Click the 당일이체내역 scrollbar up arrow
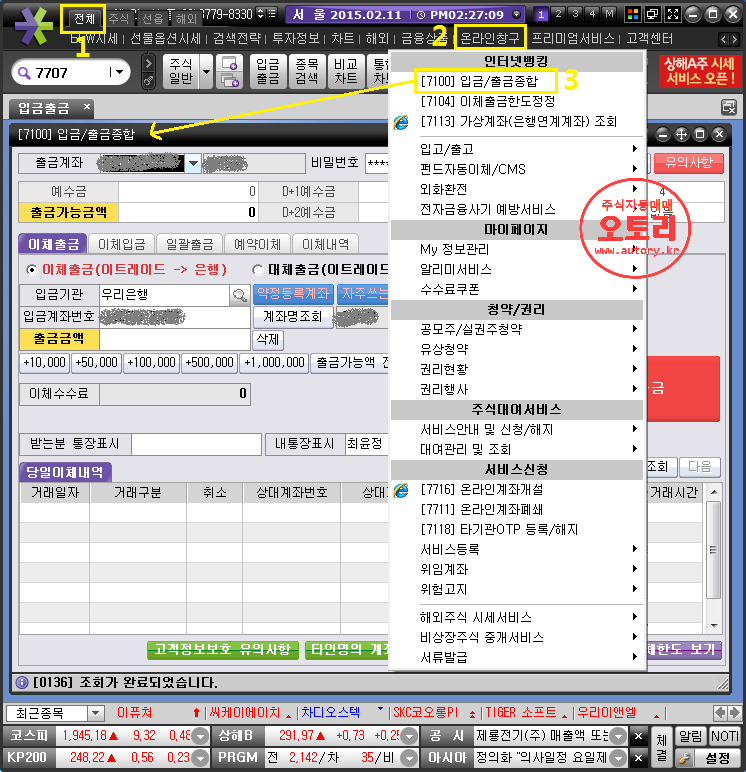Image resolution: width=746 pixels, height=772 pixels. coord(714,492)
